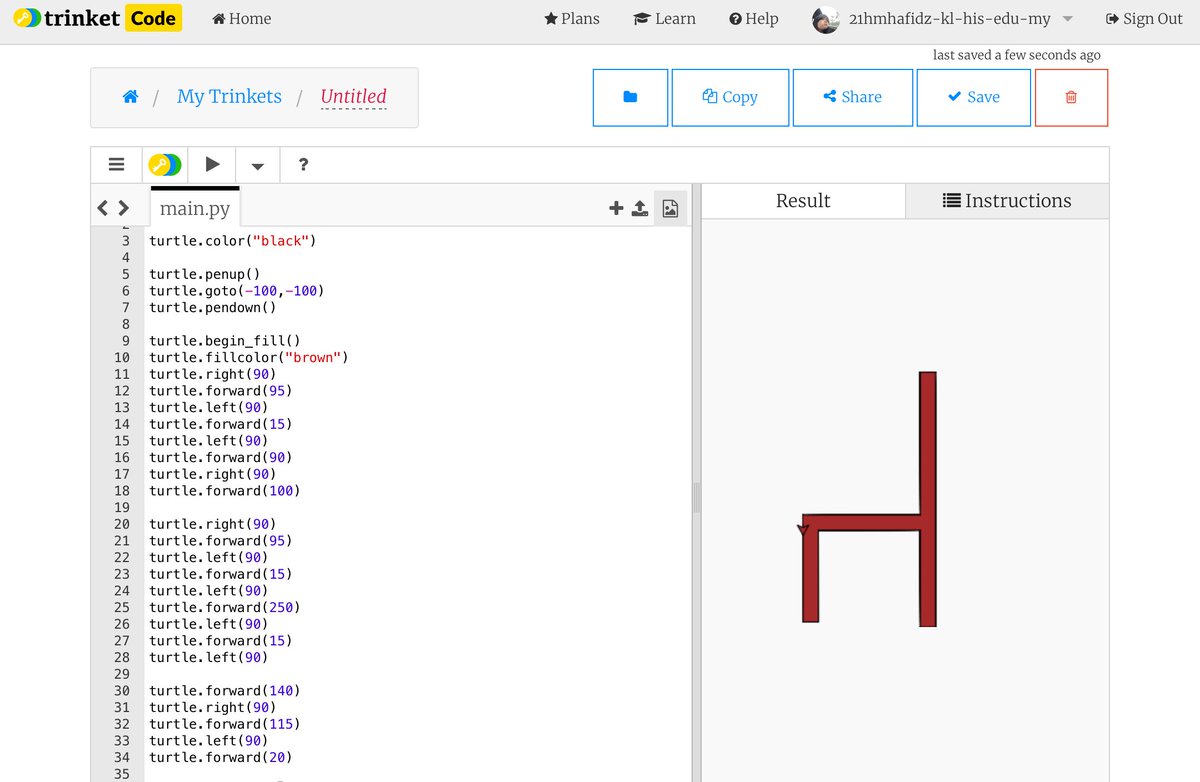Screen dimensions: 1200x782
Task: Click code line turtle.penup()
Action: tap(205, 274)
